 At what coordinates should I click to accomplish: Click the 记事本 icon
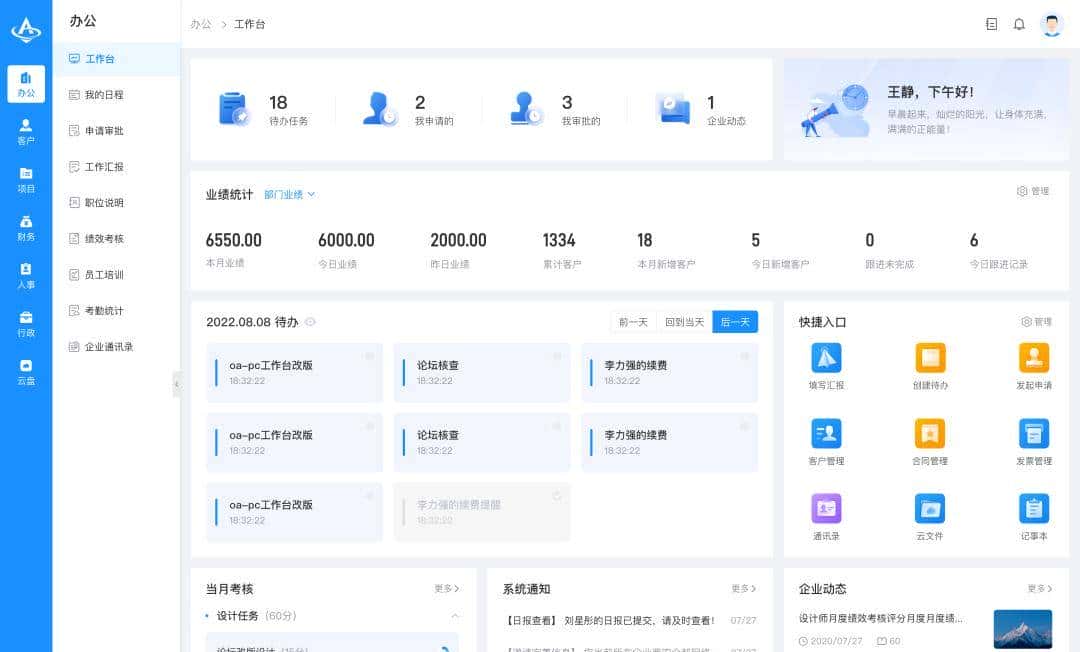coord(1033,510)
